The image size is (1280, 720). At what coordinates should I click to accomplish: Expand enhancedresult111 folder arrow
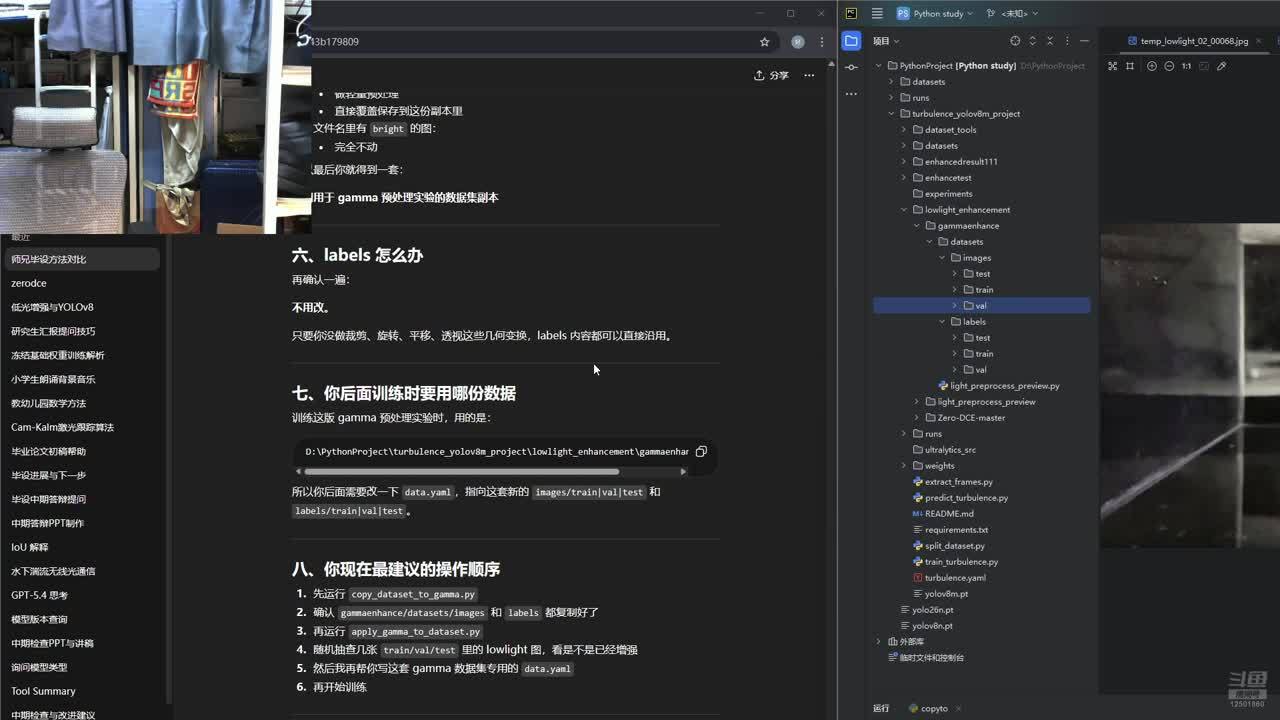click(x=904, y=162)
